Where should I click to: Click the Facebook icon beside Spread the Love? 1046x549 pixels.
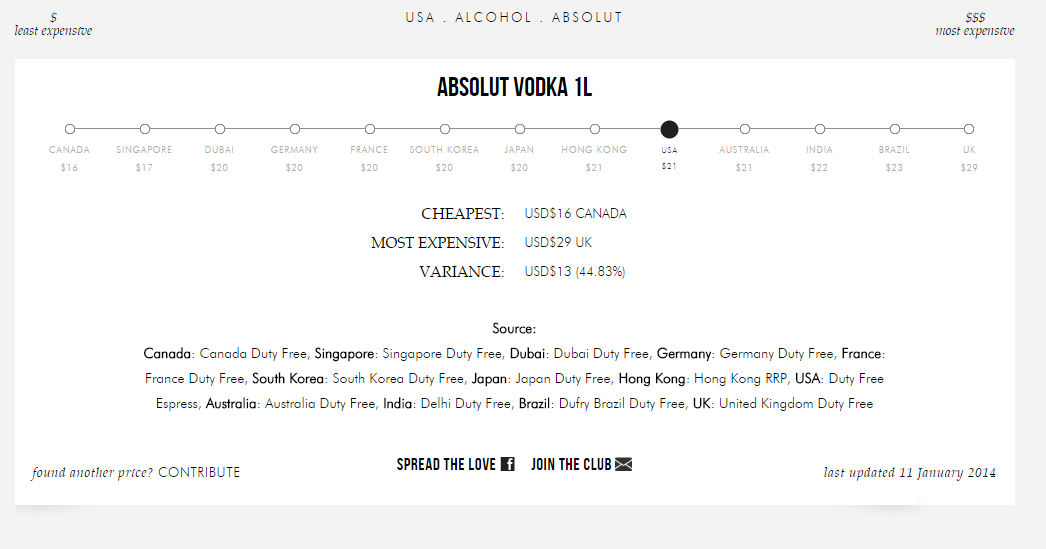coord(507,464)
